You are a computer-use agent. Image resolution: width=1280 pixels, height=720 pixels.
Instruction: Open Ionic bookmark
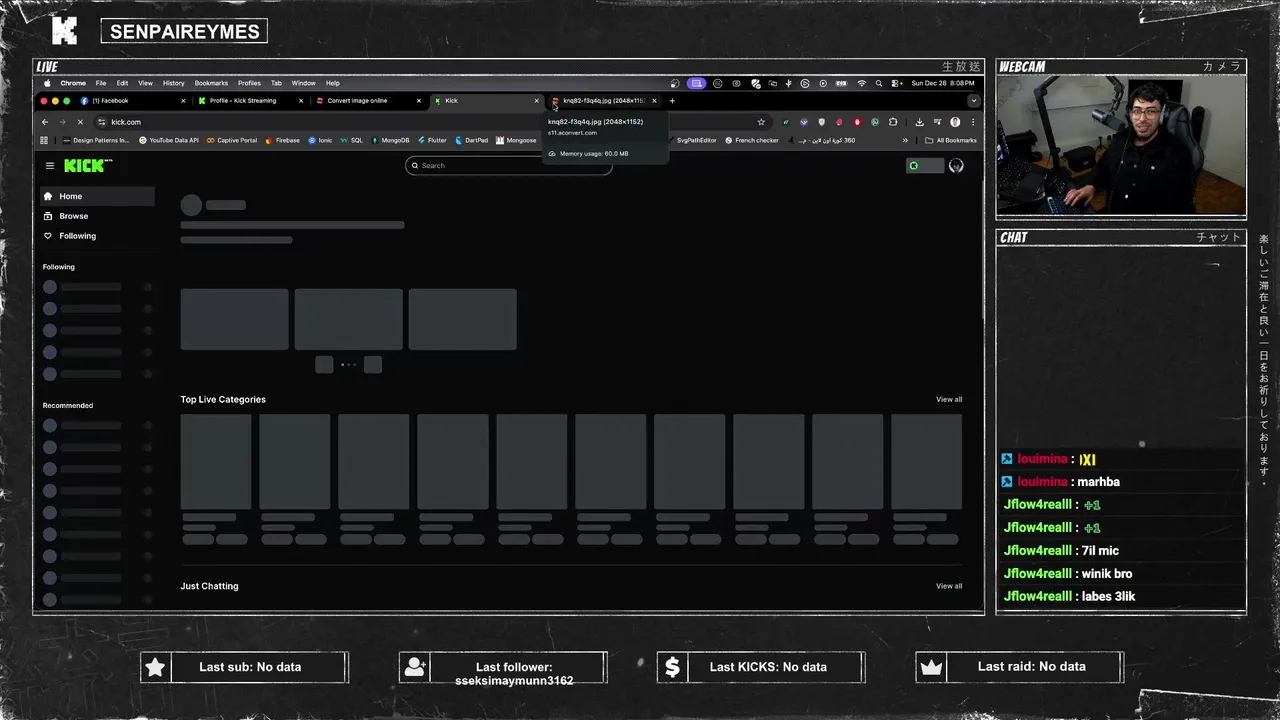pos(321,140)
